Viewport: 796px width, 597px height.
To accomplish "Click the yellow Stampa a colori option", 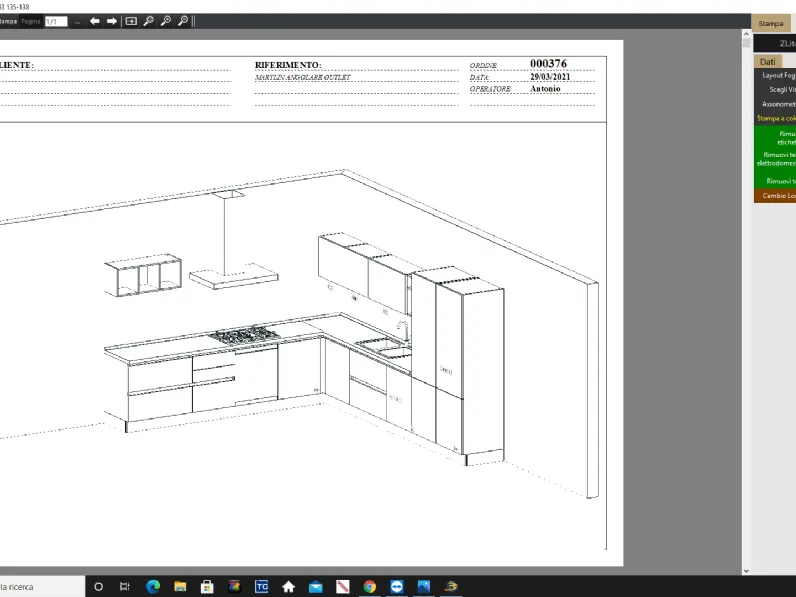I will tap(775, 118).
